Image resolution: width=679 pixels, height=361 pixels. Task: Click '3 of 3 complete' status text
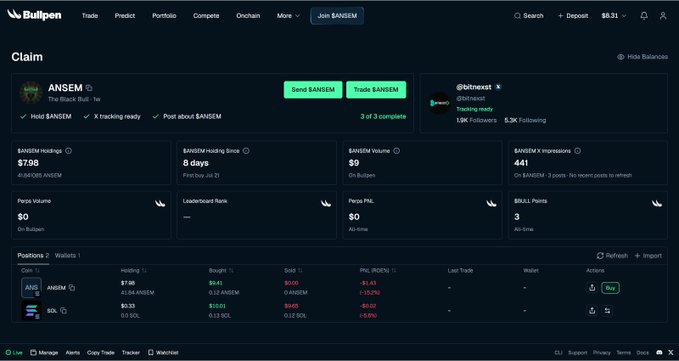[x=383, y=116]
